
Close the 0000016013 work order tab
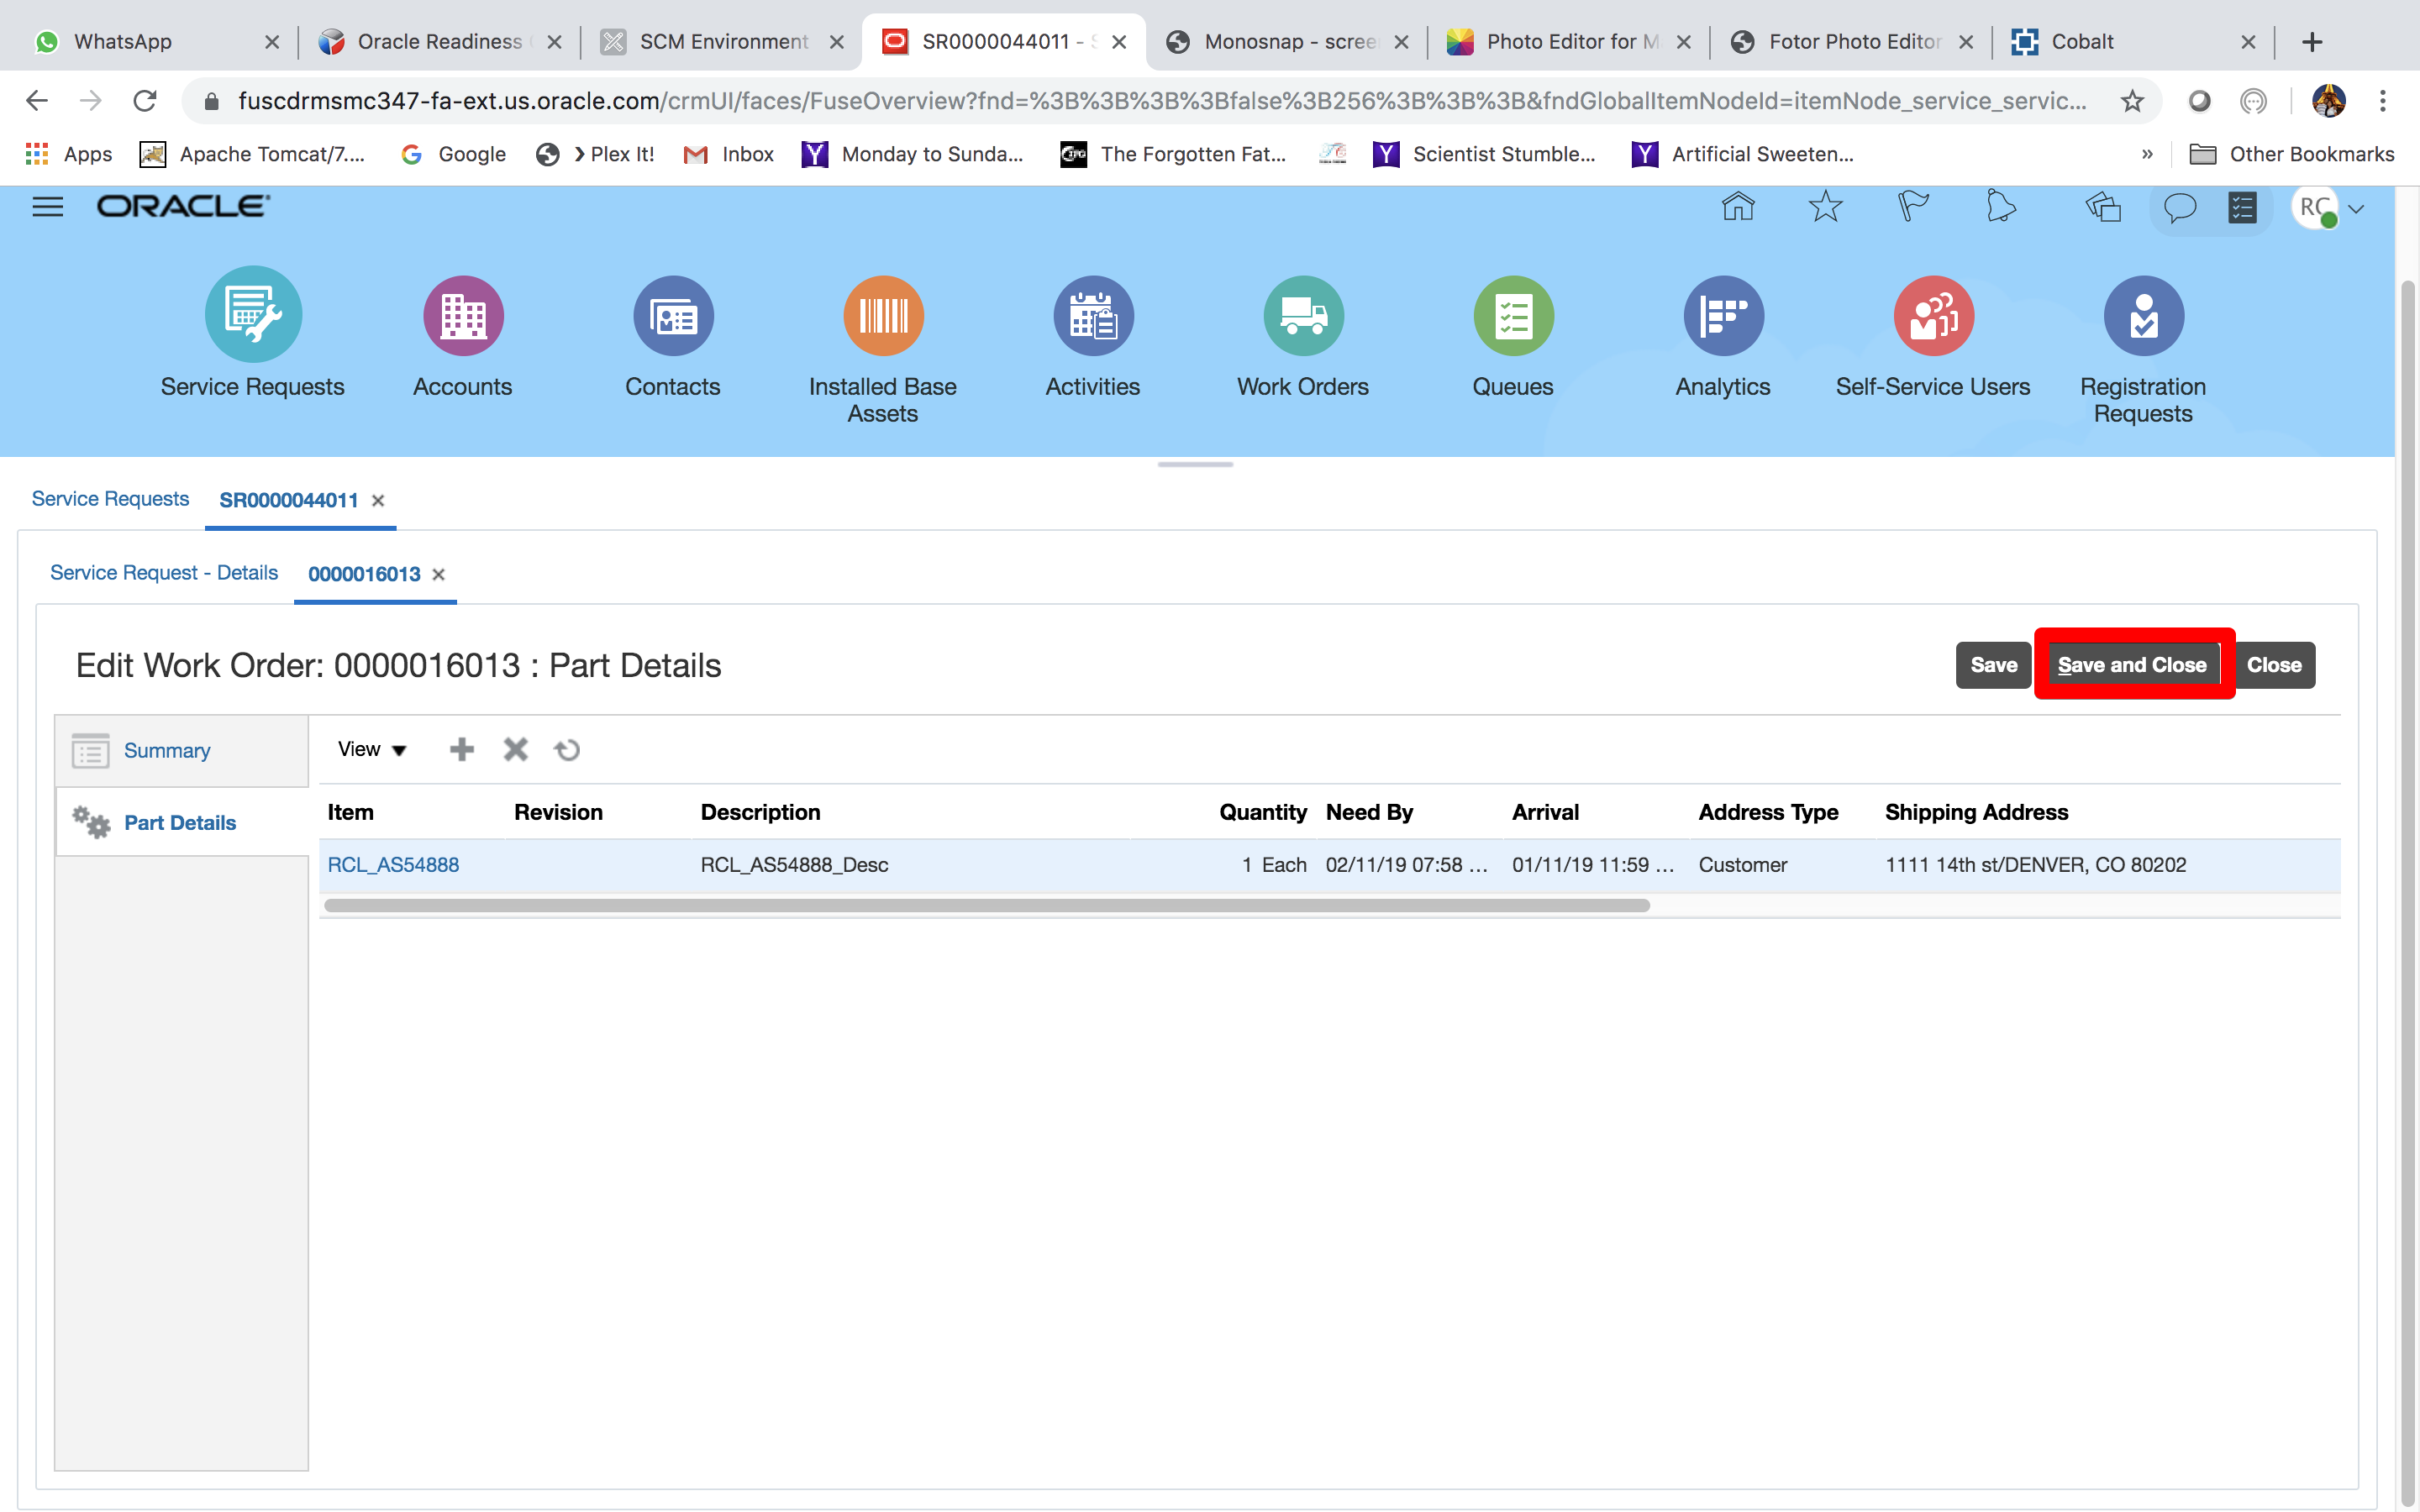(438, 574)
